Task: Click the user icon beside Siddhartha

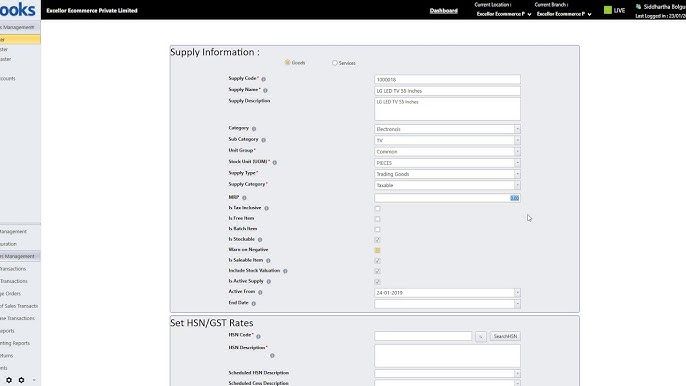Action: pos(638,7)
